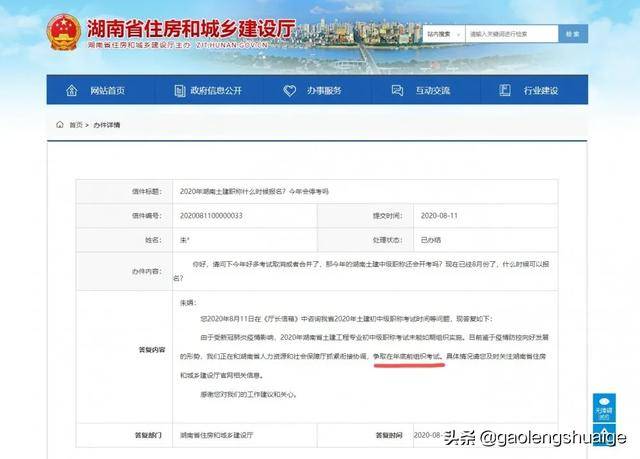This screenshot has height=459, width=640.
Task: Go to 互动交流 section
Action: (x=433, y=91)
